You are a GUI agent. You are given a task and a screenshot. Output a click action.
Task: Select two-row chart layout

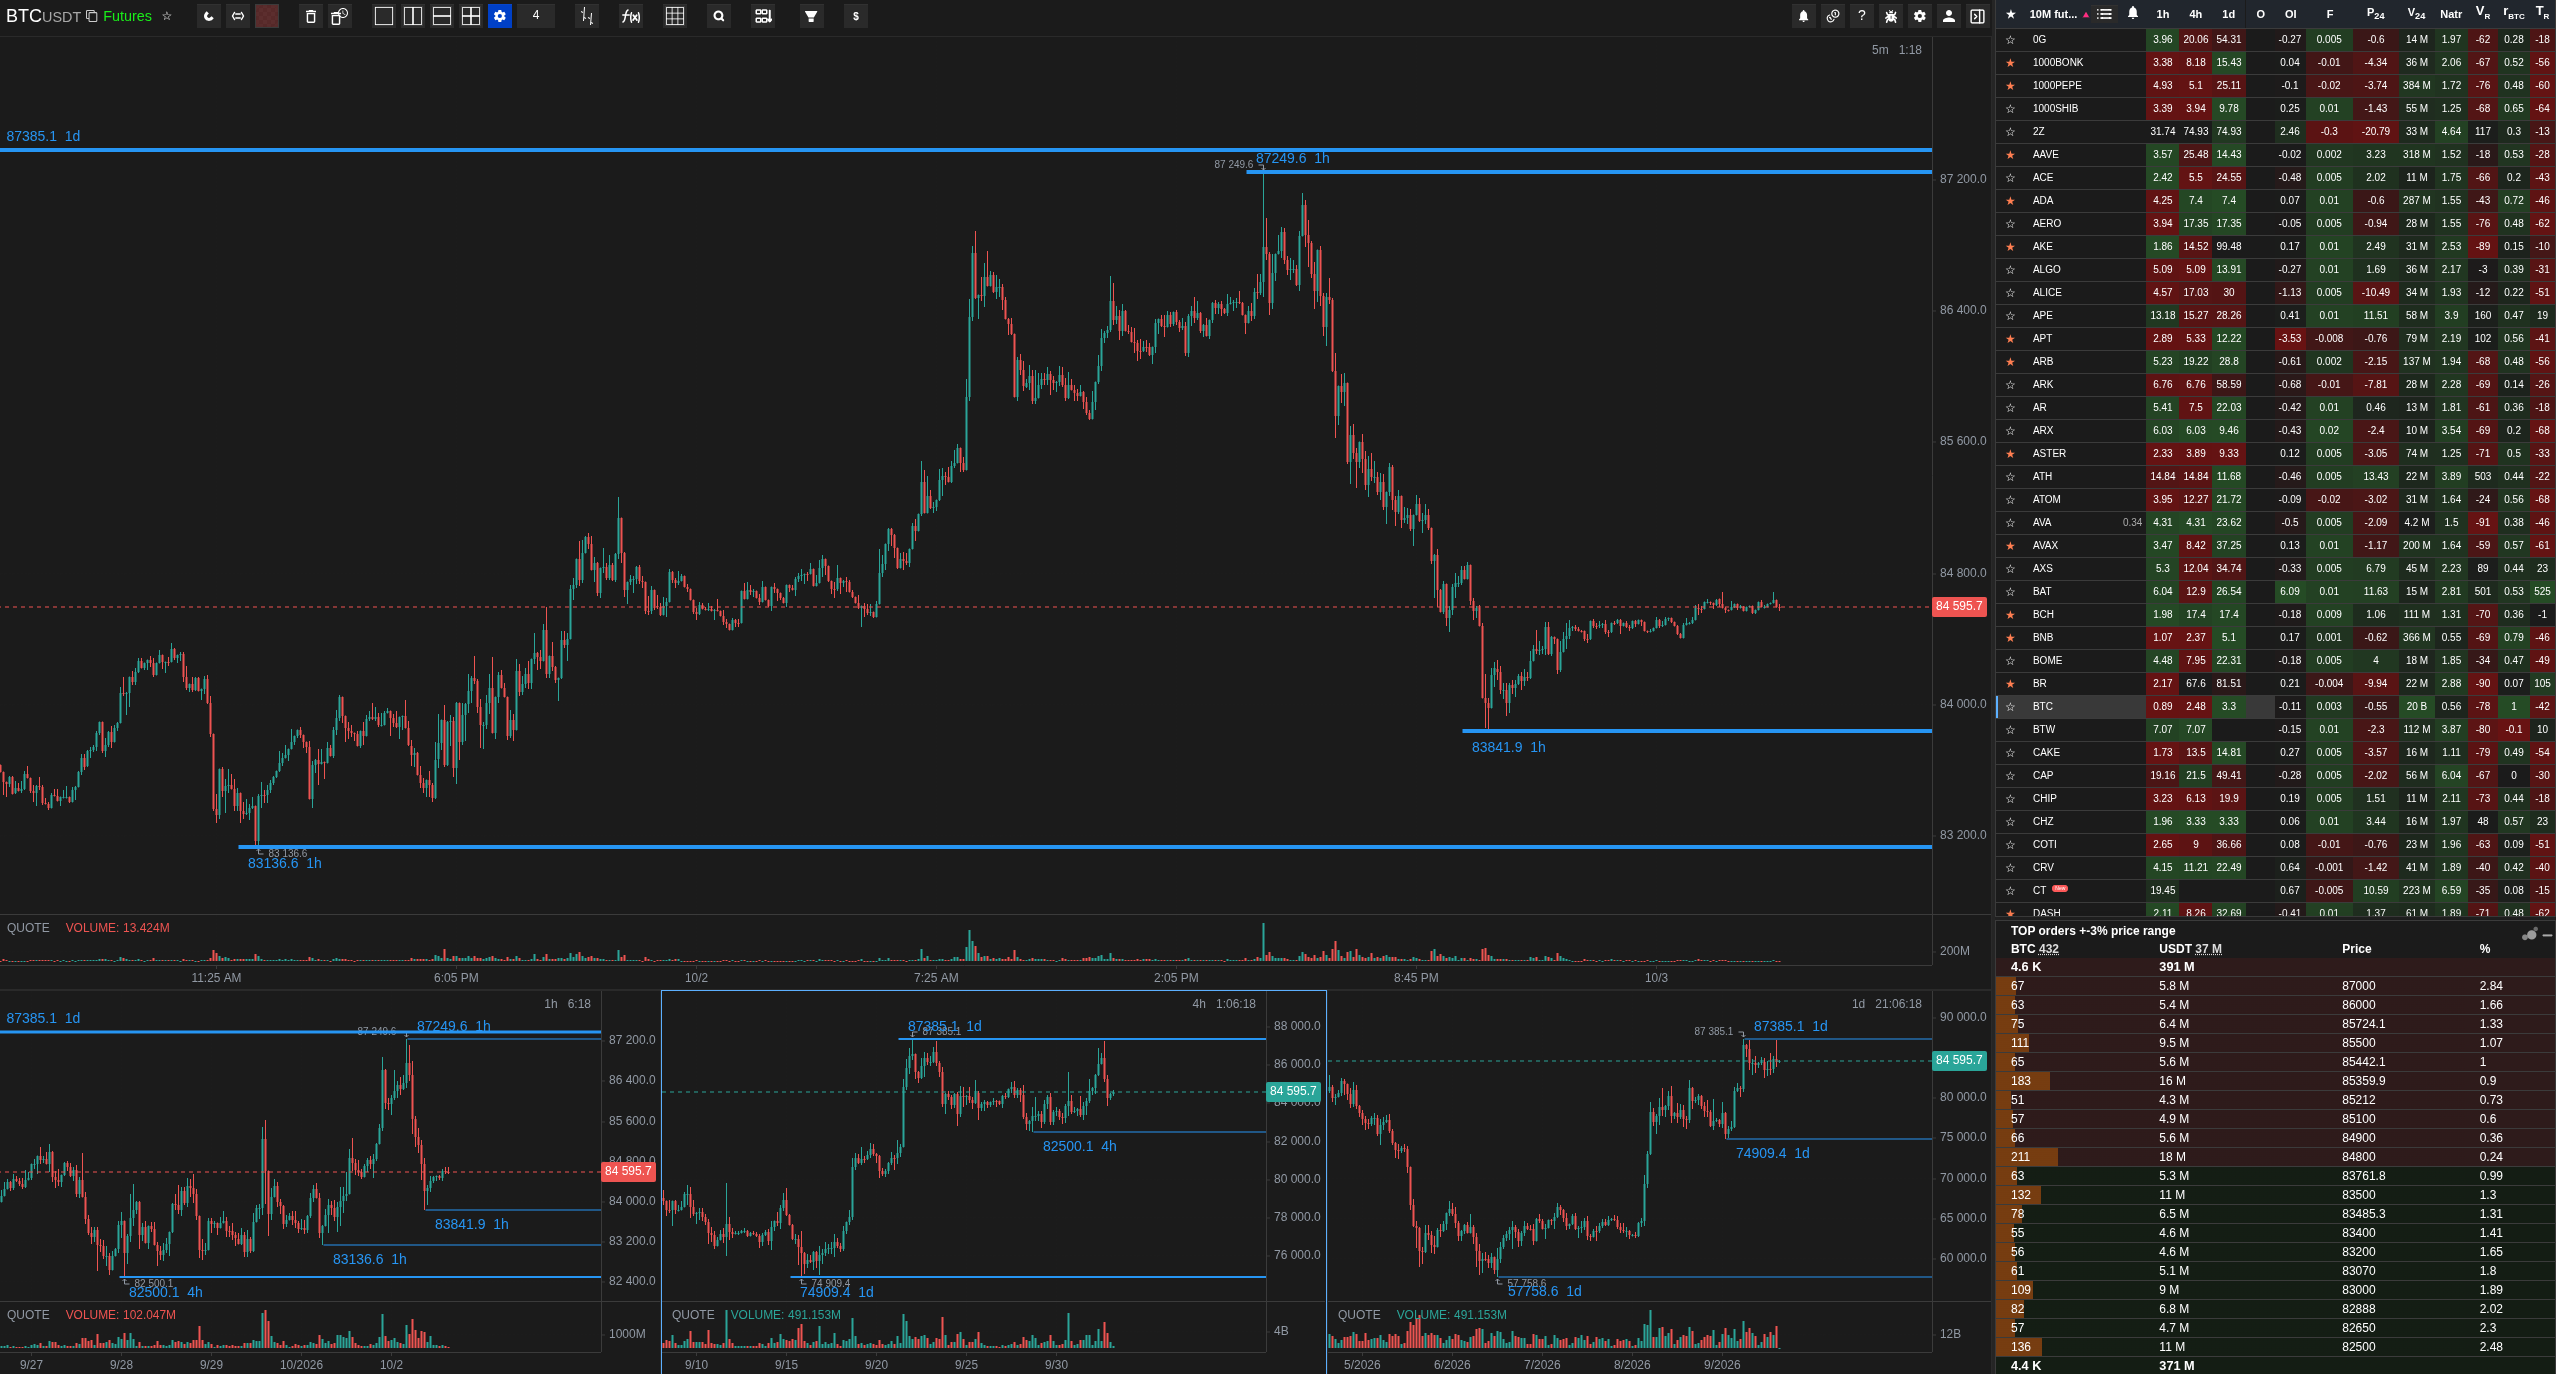(442, 16)
